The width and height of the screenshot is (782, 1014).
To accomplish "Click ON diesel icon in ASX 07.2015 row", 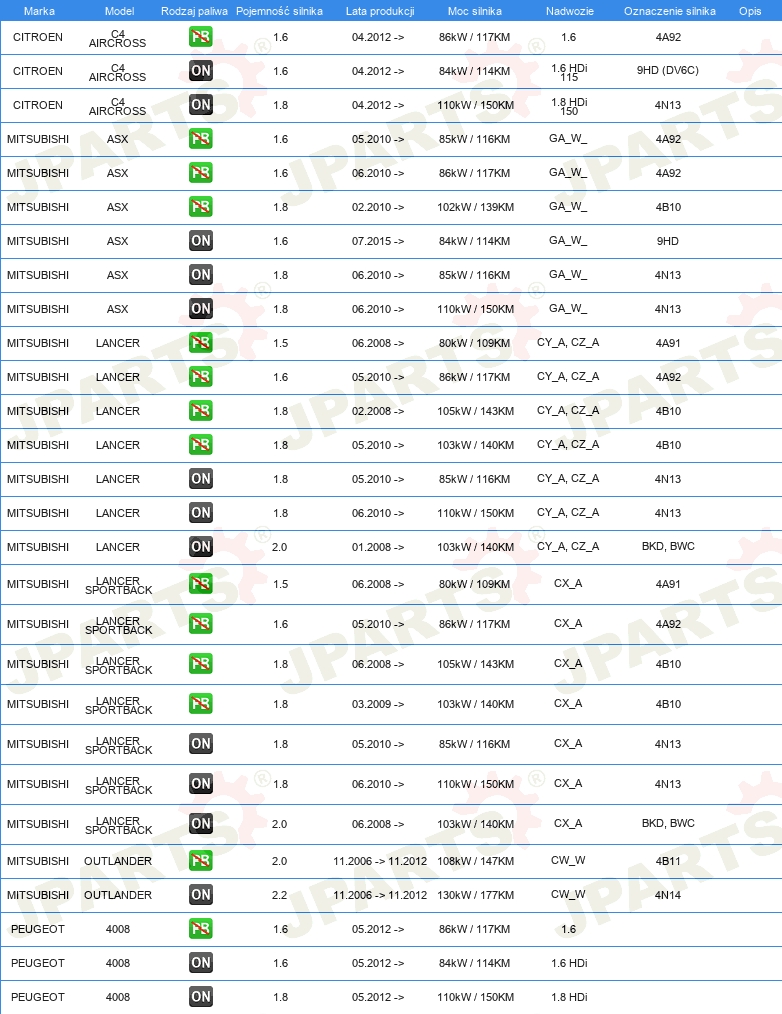I will pos(201,241).
